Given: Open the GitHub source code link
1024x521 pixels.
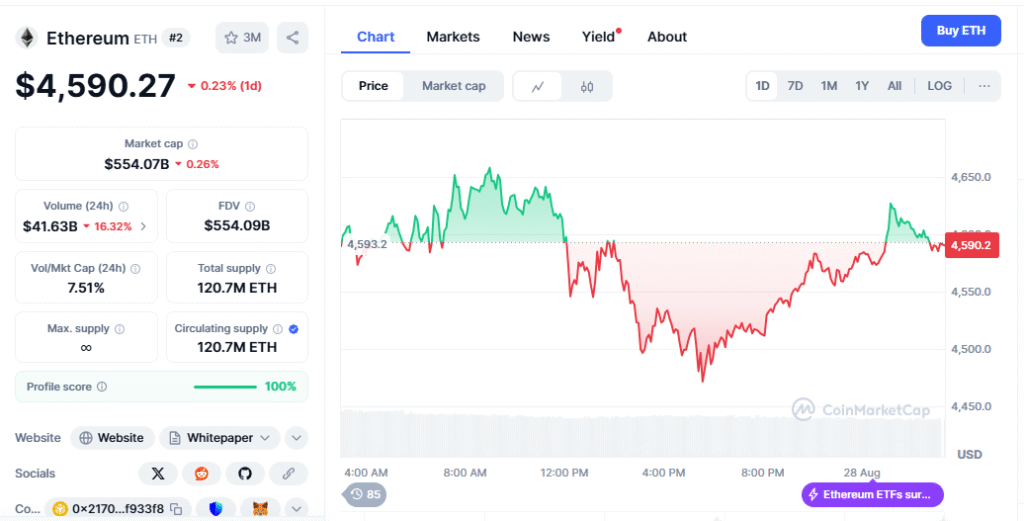Looking at the screenshot, I should coord(245,473).
